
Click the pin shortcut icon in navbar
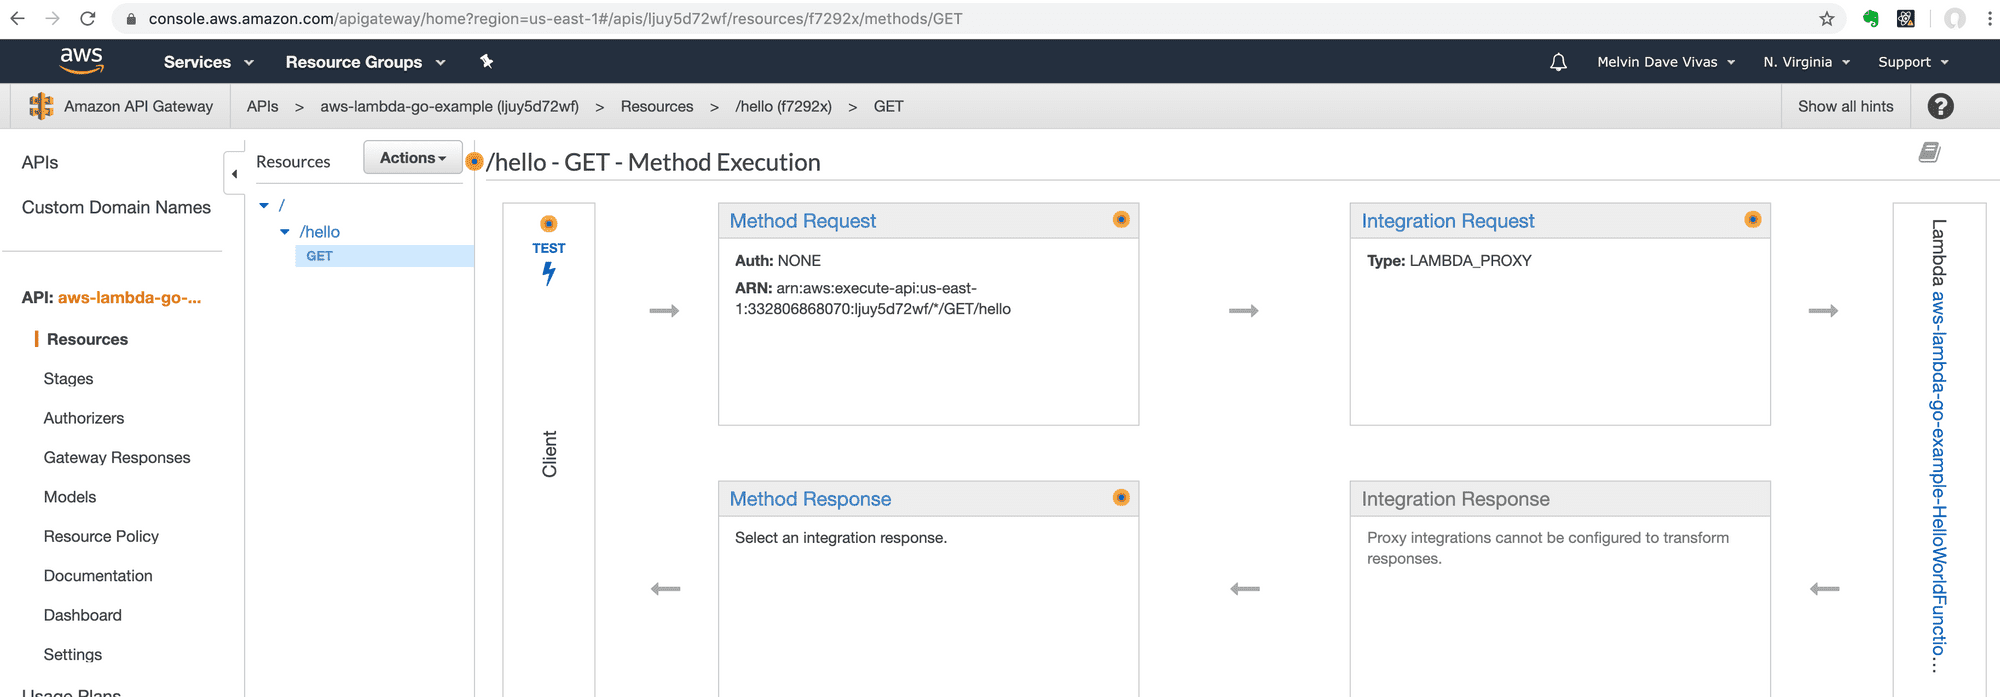coord(486,61)
